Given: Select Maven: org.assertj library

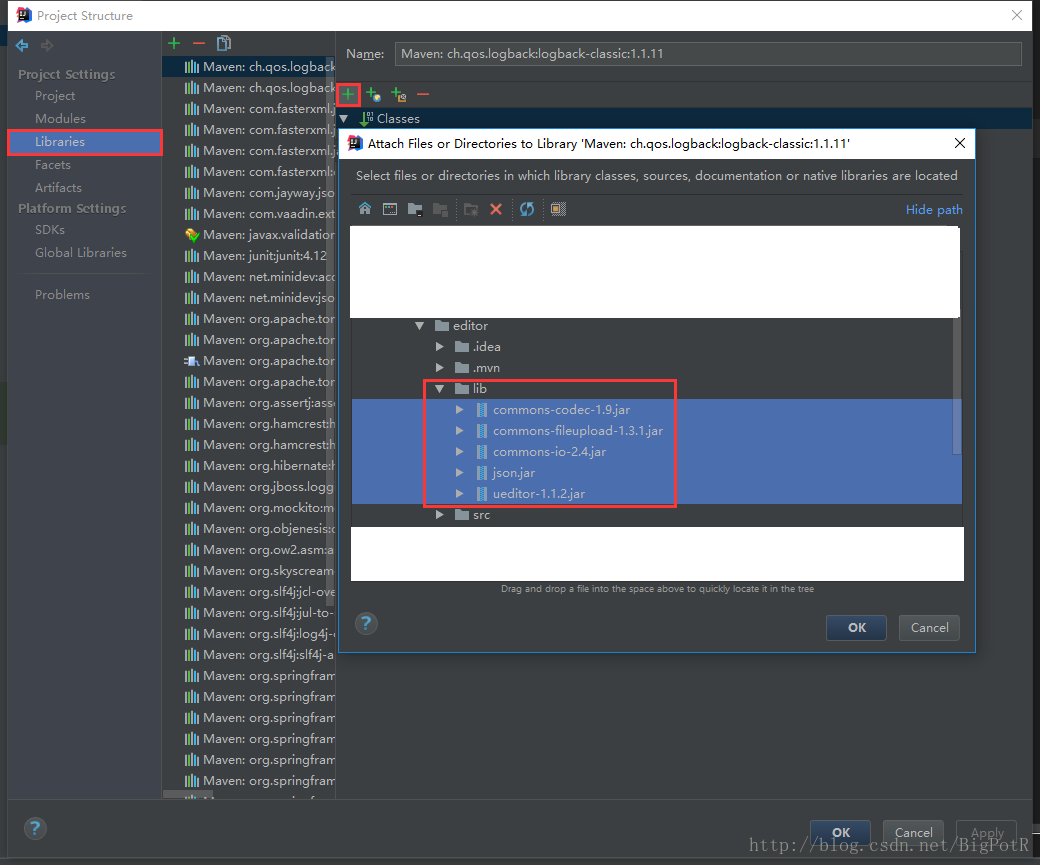Looking at the screenshot, I should pyautogui.click(x=249, y=403).
